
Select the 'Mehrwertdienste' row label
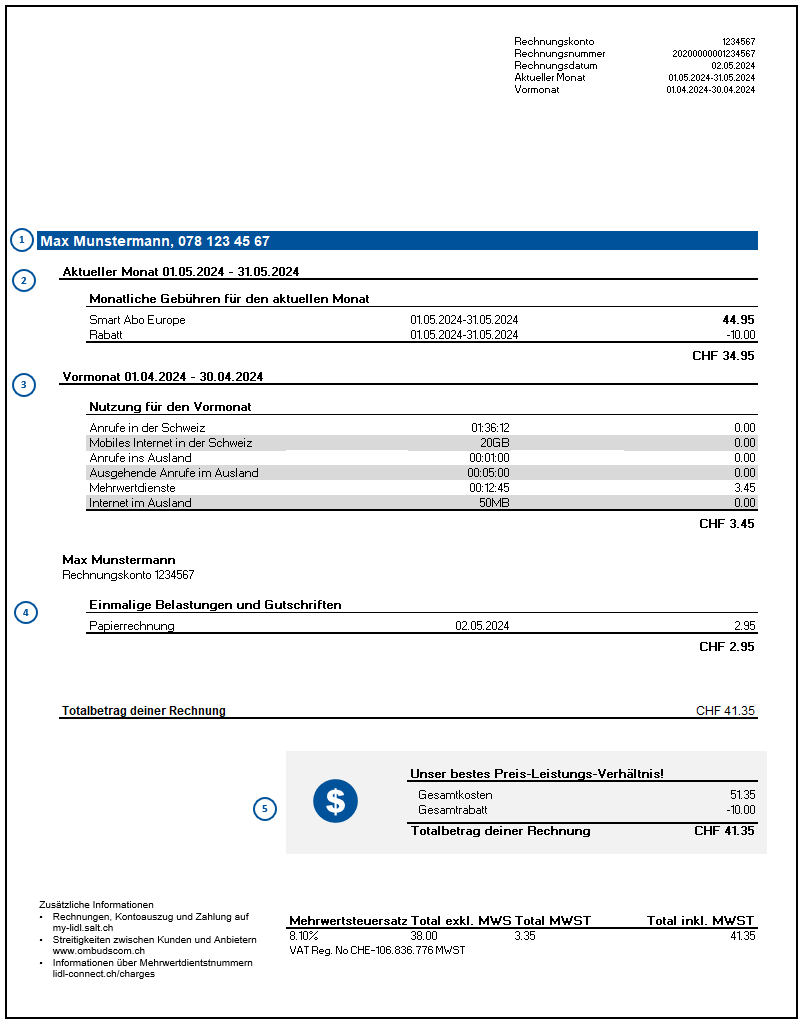132,488
